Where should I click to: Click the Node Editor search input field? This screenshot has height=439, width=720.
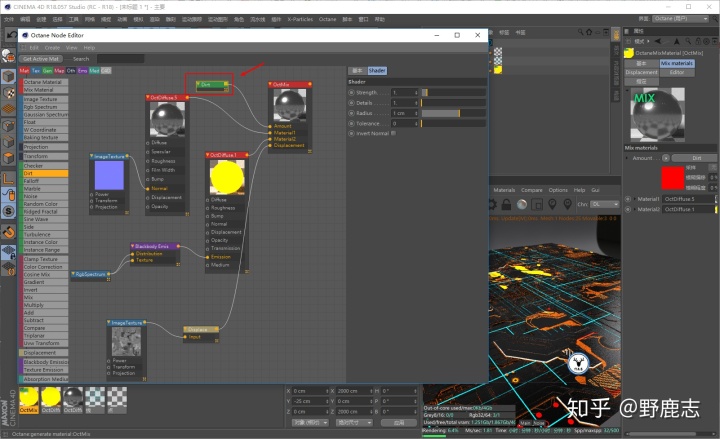click(x=121, y=59)
